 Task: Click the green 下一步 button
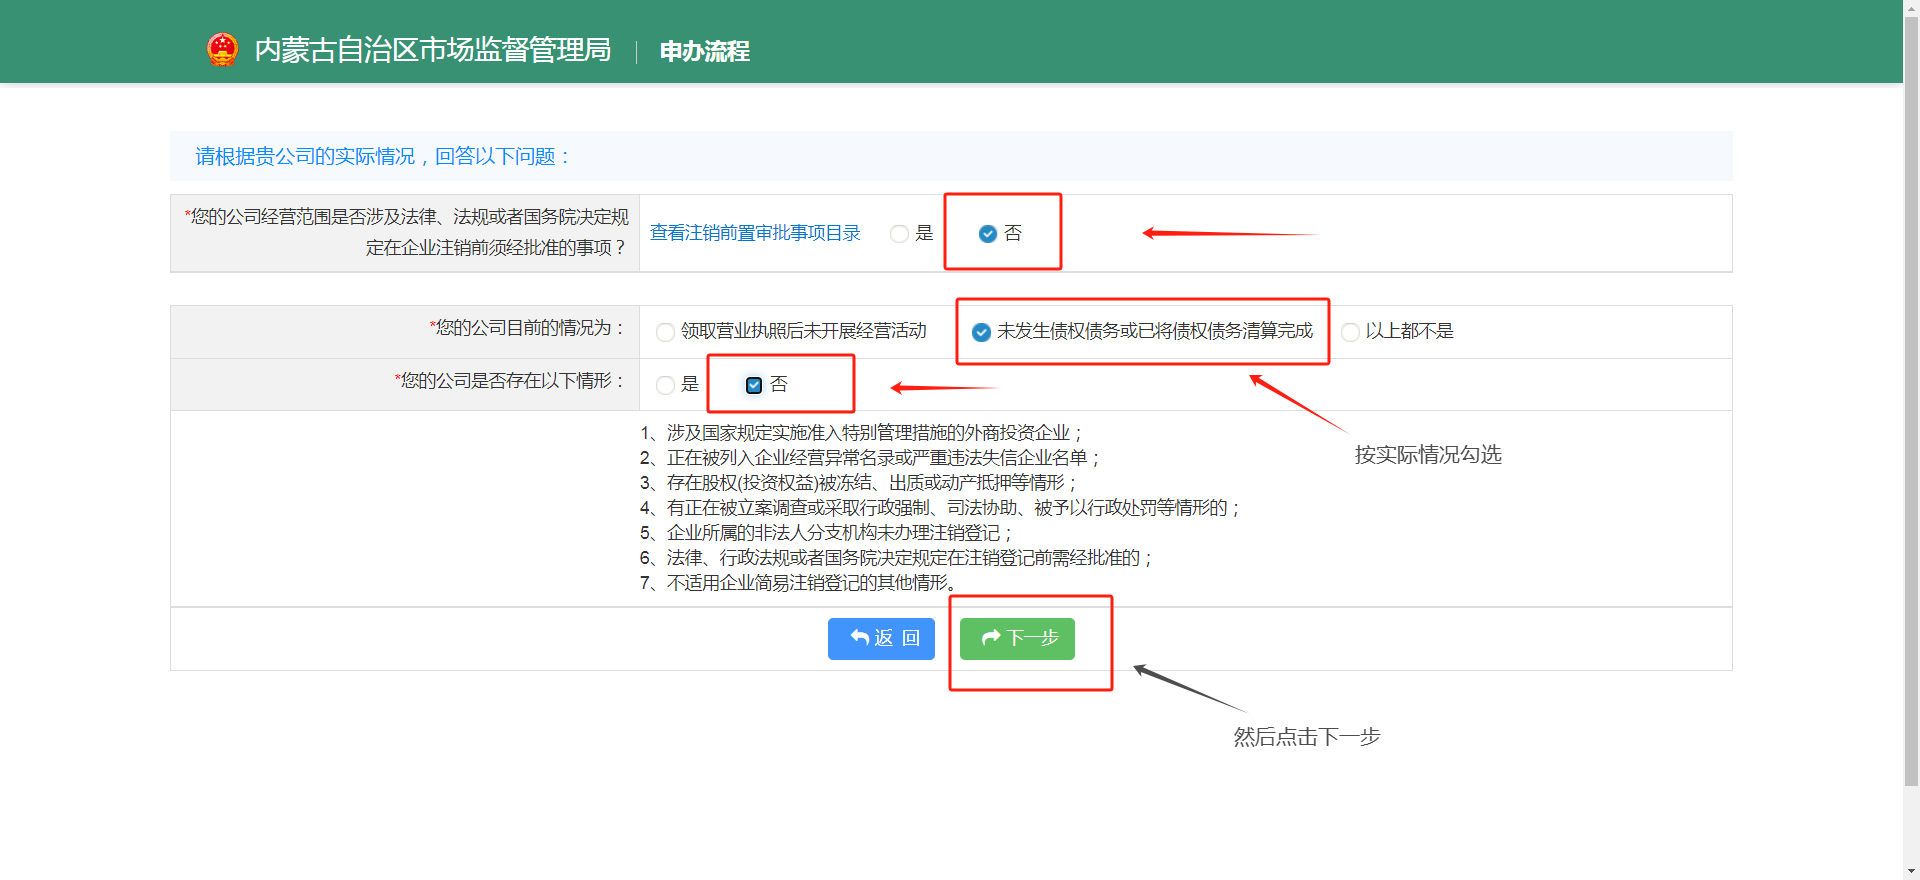point(1017,639)
